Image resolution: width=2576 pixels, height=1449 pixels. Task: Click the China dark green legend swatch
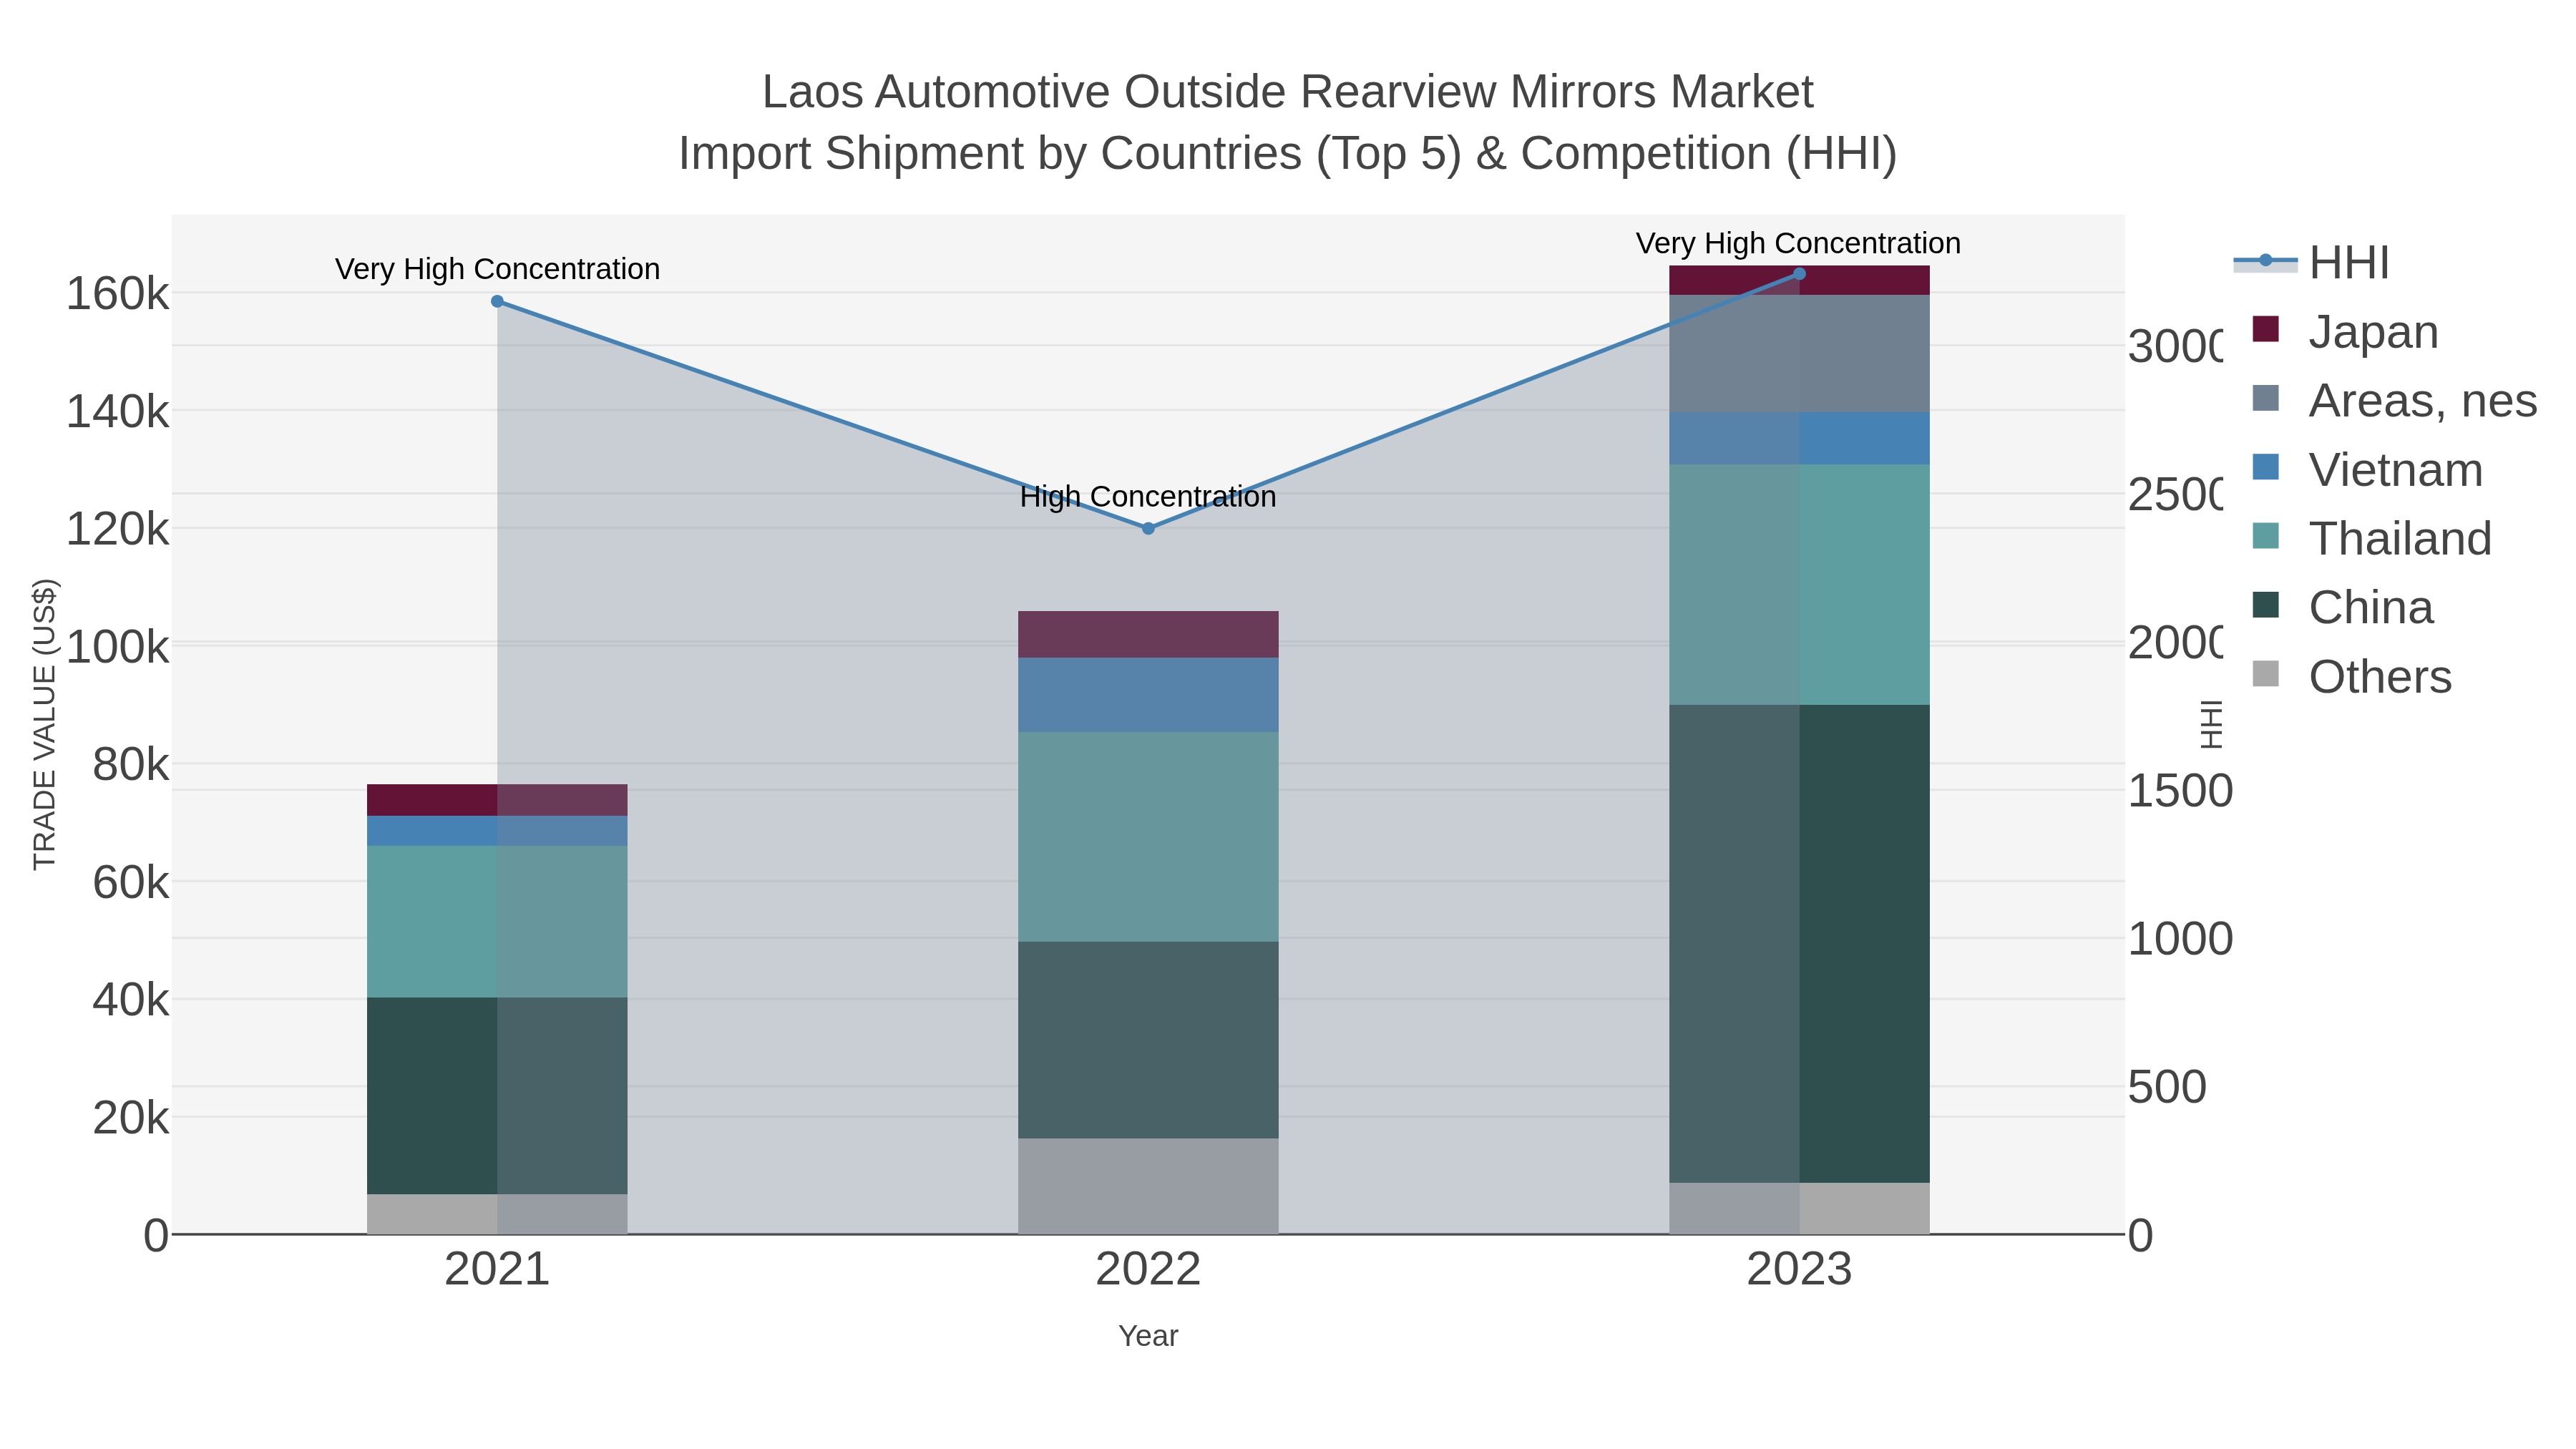coord(2266,605)
